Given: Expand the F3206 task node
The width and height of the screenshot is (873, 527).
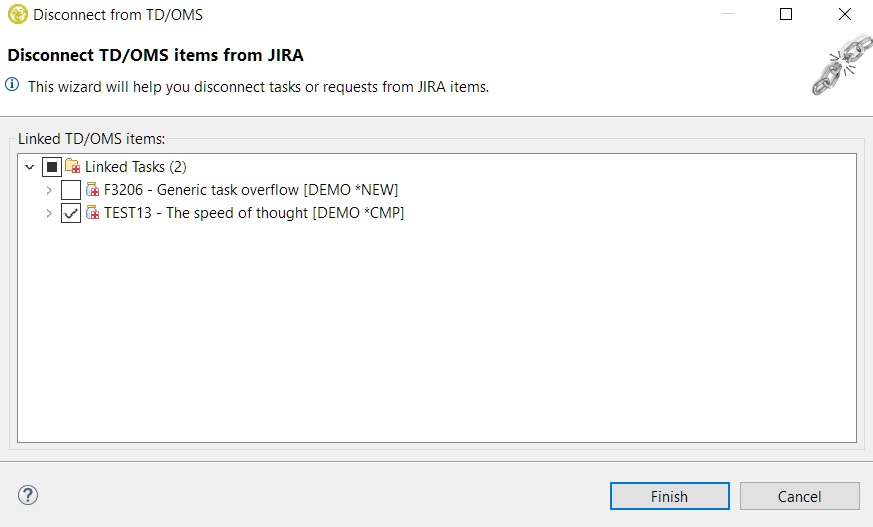Looking at the screenshot, I should coord(49,190).
